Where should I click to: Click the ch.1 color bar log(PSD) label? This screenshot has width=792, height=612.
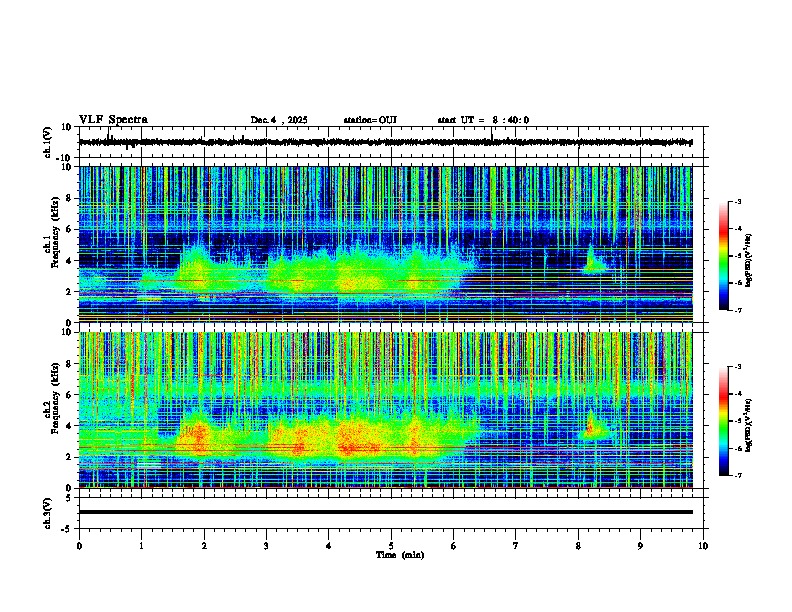pyautogui.click(x=748, y=261)
